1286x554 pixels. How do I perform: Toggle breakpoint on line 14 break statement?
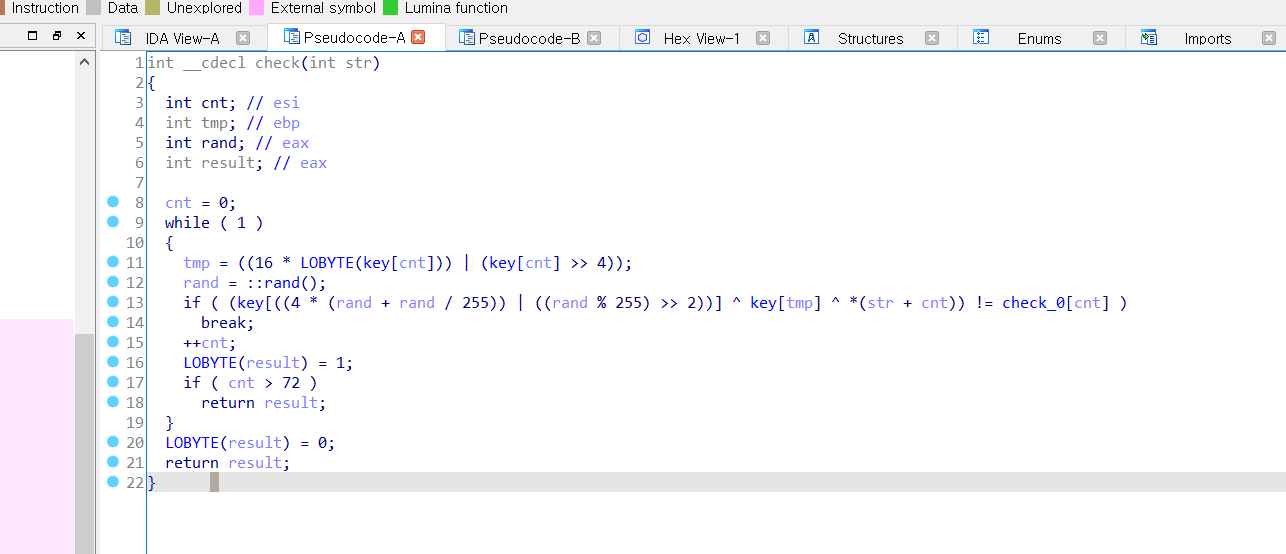[113, 322]
